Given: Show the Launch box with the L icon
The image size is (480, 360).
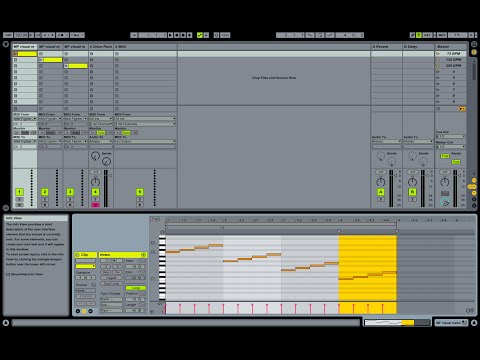Looking at the screenshot, I should [x=78, y=311].
